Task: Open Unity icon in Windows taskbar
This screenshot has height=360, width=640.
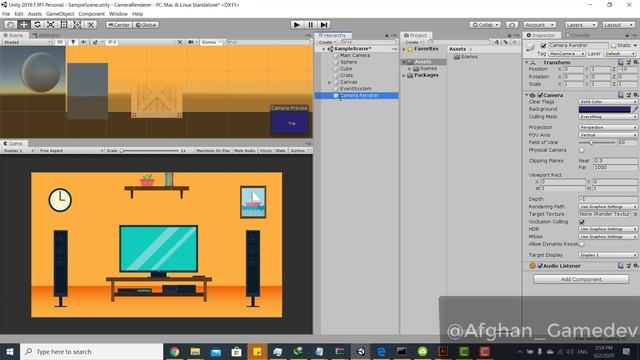Action: coord(361,351)
